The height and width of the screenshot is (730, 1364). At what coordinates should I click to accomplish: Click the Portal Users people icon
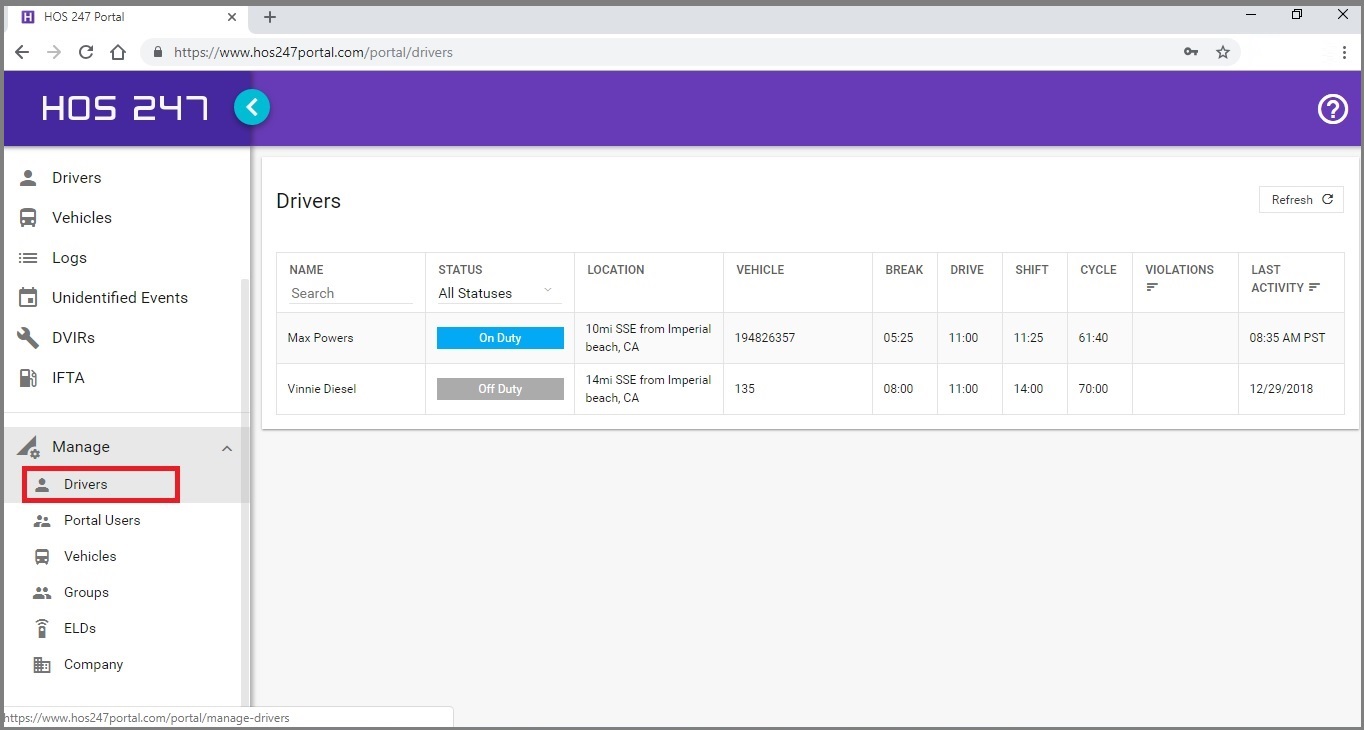[42, 521]
